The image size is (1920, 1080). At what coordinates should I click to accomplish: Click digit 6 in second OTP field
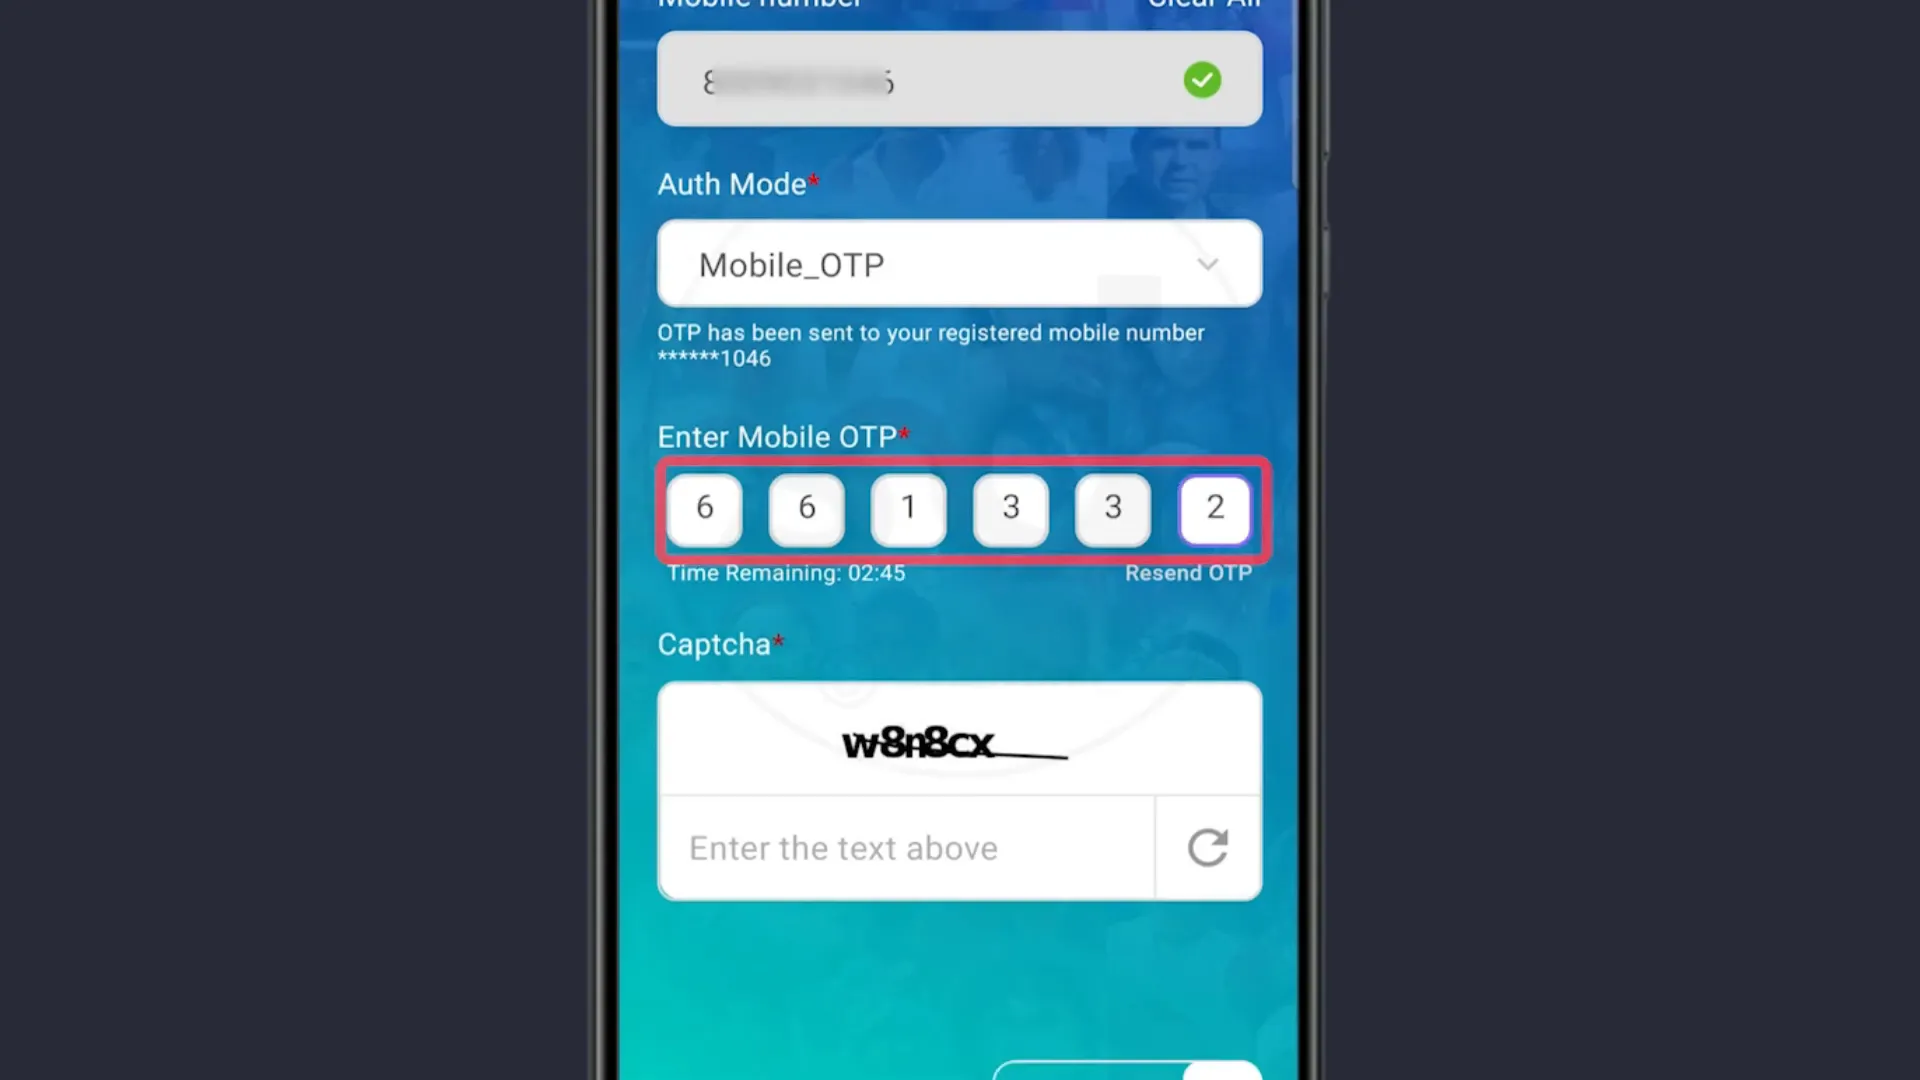(806, 508)
